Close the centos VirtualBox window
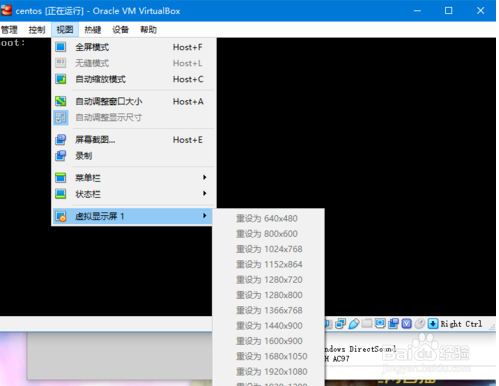 pos(480,11)
